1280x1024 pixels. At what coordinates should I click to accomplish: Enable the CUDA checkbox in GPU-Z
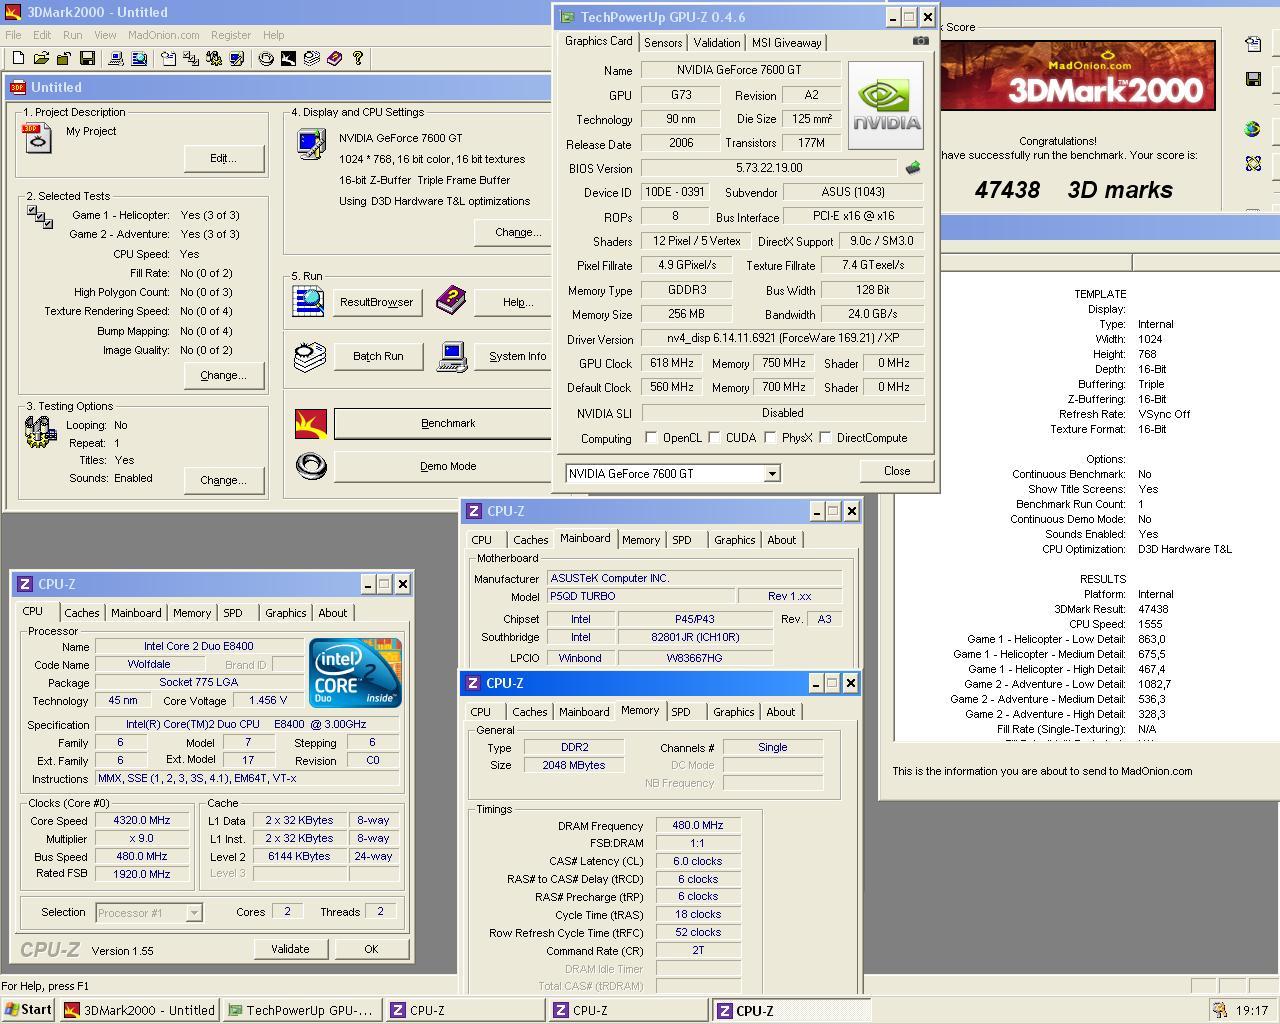point(714,437)
